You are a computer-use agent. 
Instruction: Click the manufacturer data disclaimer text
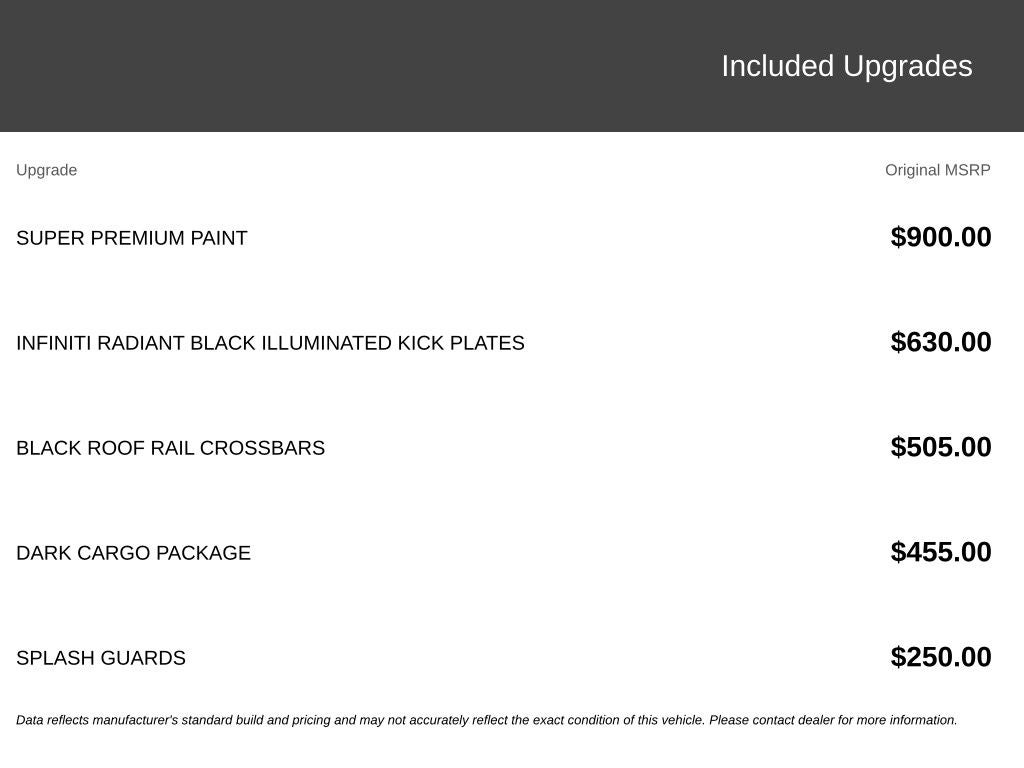pos(487,720)
